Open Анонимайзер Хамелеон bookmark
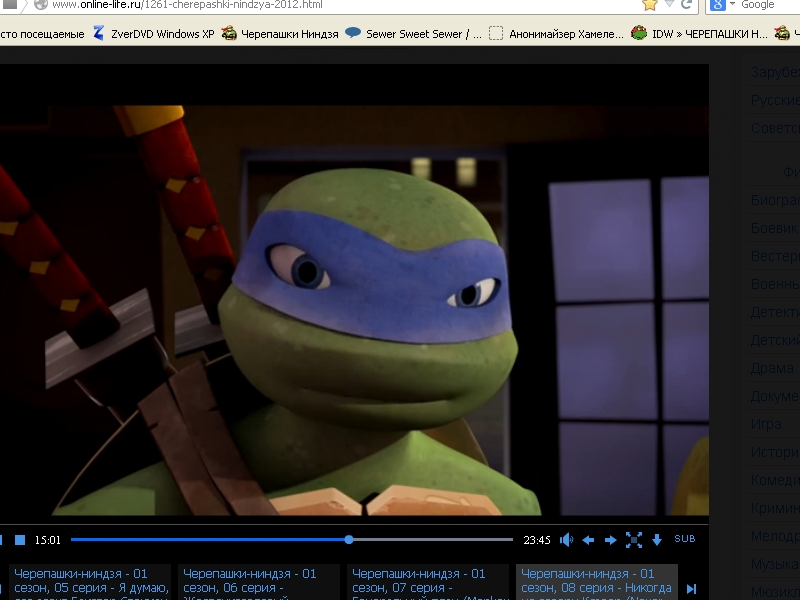Viewport: 800px width, 600px height. (556, 34)
